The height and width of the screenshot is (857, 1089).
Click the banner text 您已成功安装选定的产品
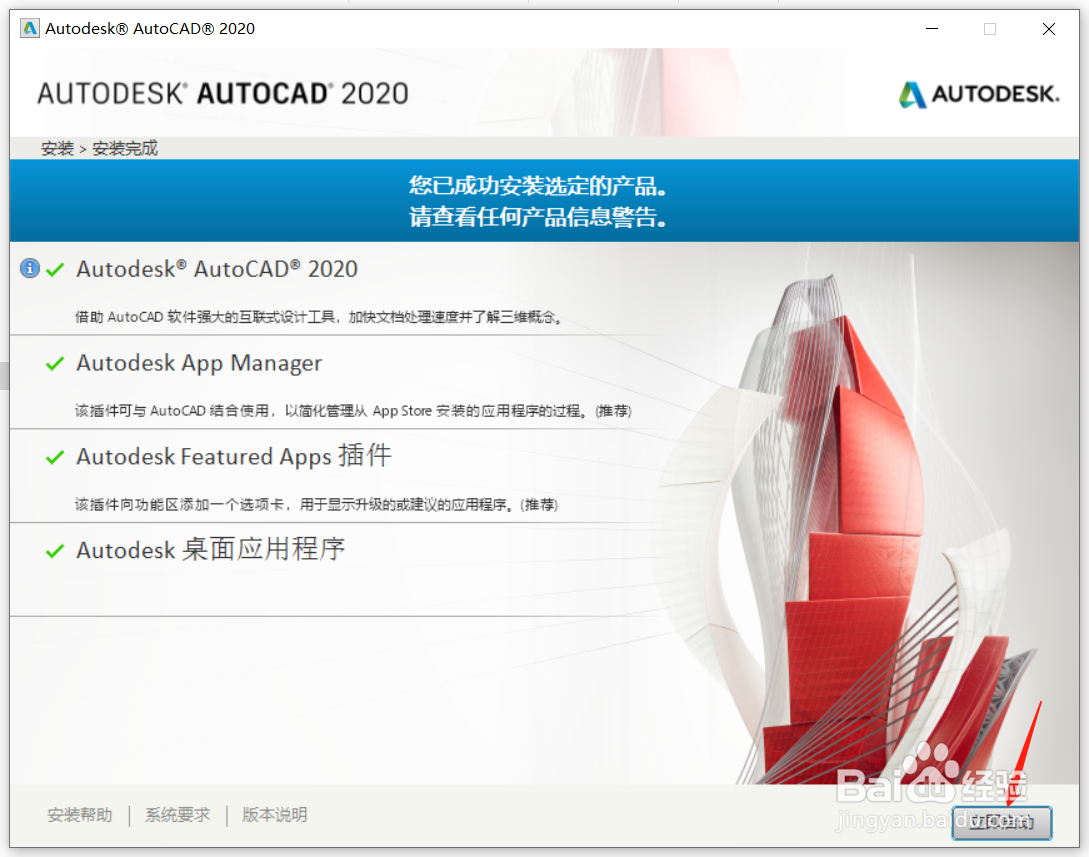coord(538,185)
